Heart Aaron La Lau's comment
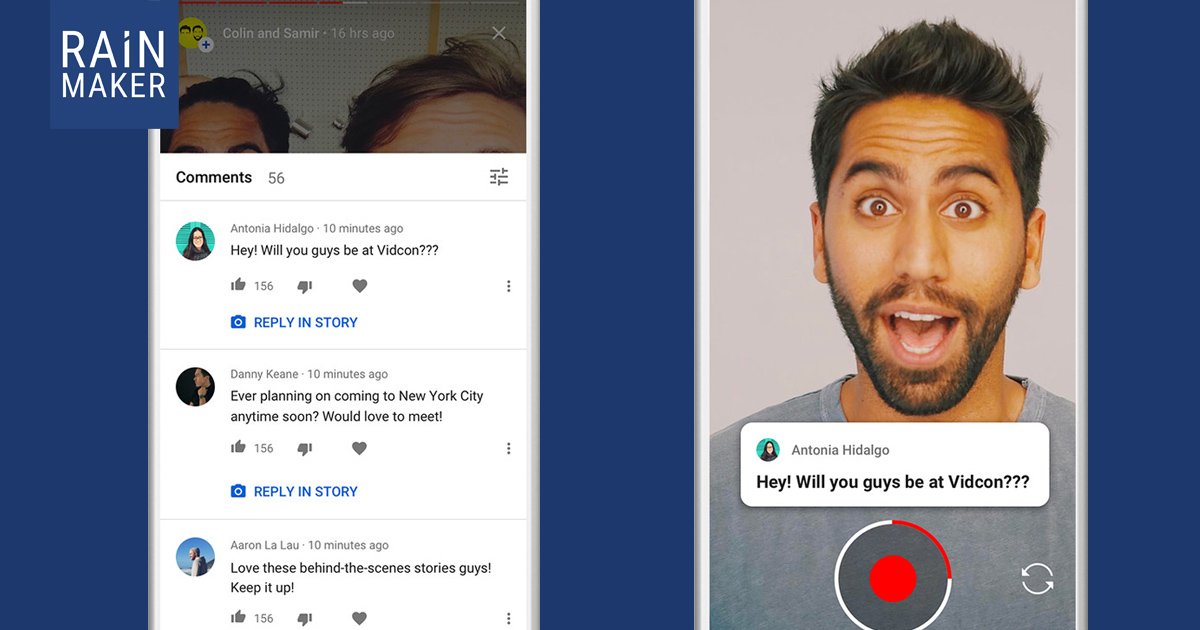1200x630 pixels. pos(360,618)
